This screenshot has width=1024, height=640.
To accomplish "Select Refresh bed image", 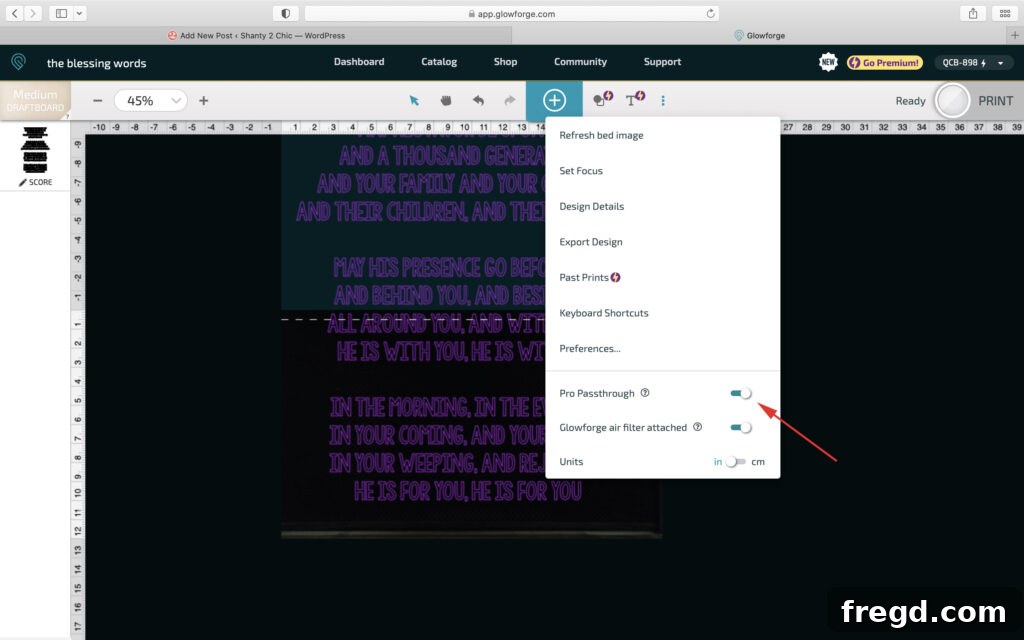I will coord(601,135).
